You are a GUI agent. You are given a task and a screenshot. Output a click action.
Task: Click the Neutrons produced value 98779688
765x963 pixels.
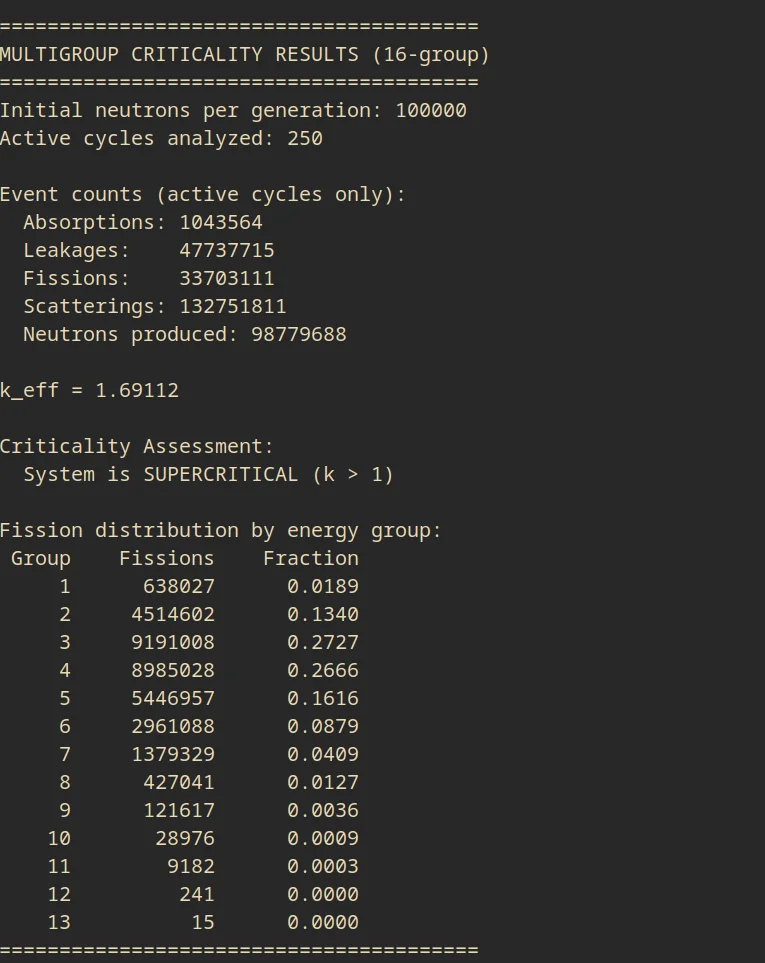(x=299, y=334)
